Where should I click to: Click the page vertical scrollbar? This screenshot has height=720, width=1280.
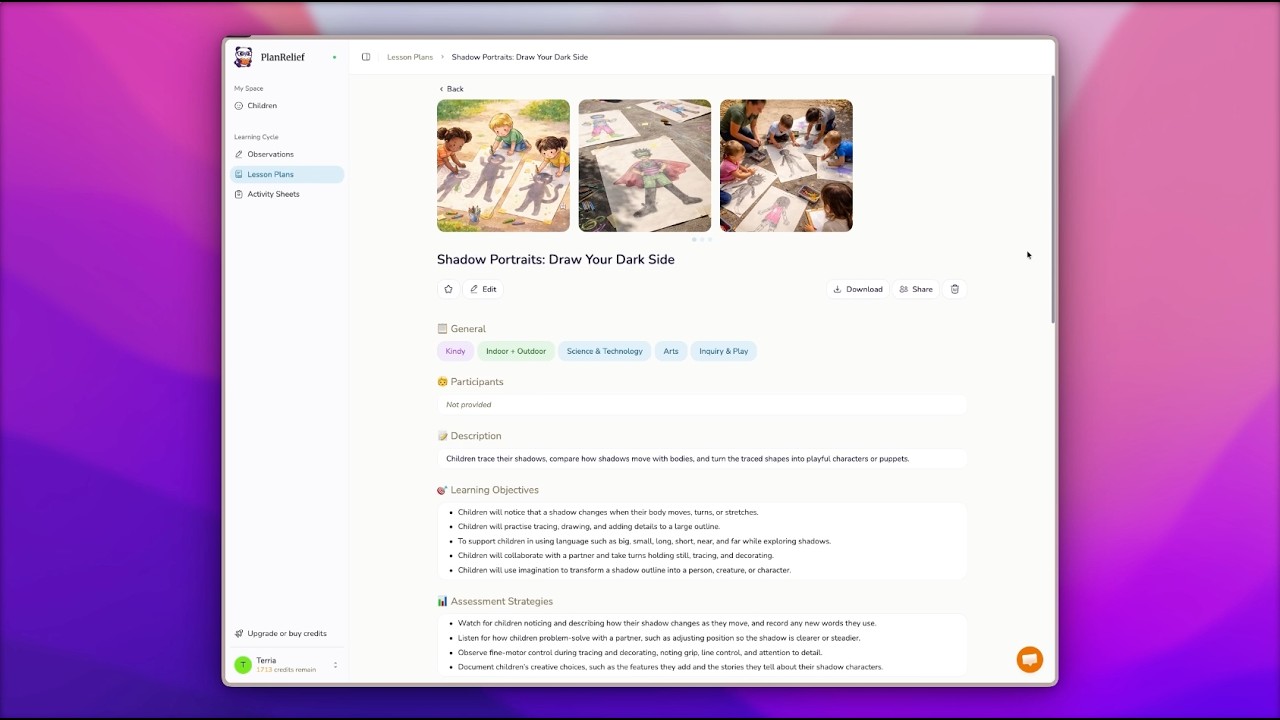(x=1052, y=199)
